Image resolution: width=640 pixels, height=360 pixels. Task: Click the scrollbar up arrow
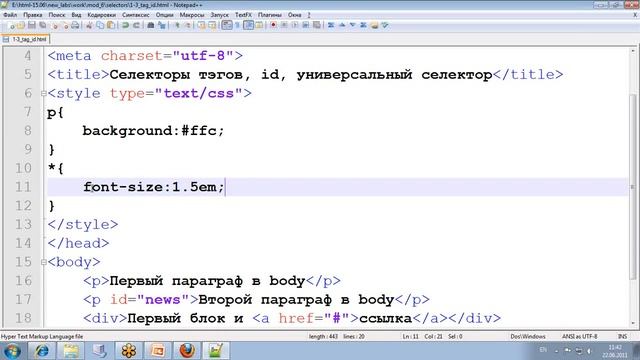(633, 51)
